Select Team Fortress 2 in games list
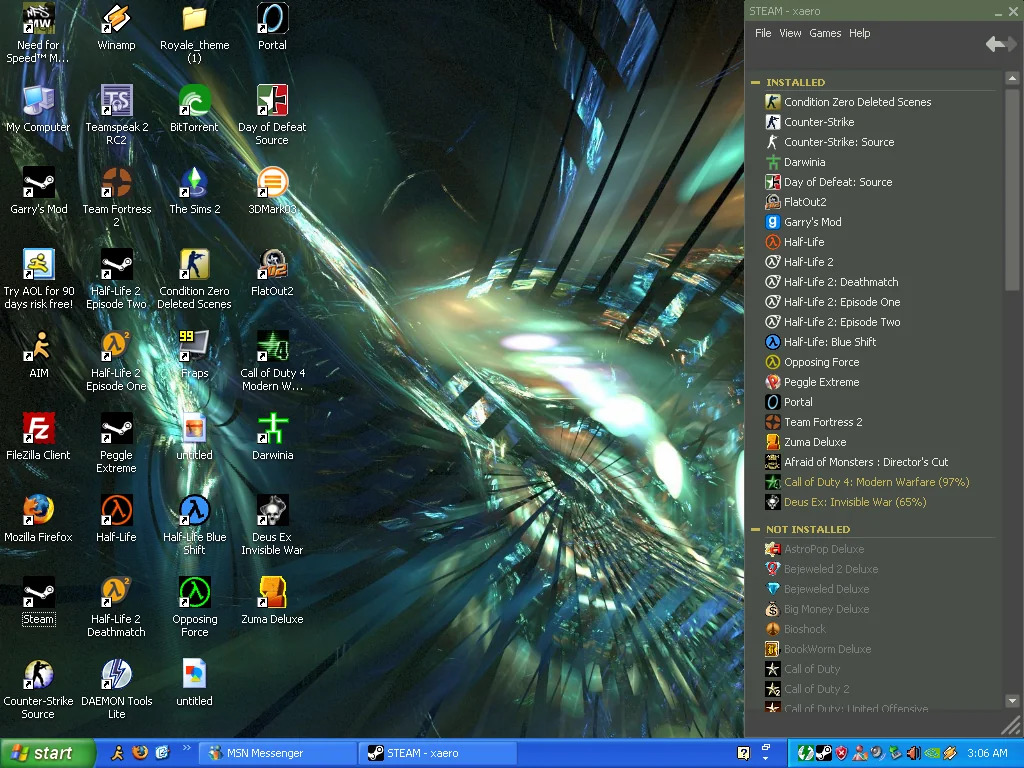The height and width of the screenshot is (768, 1024). coord(822,422)
